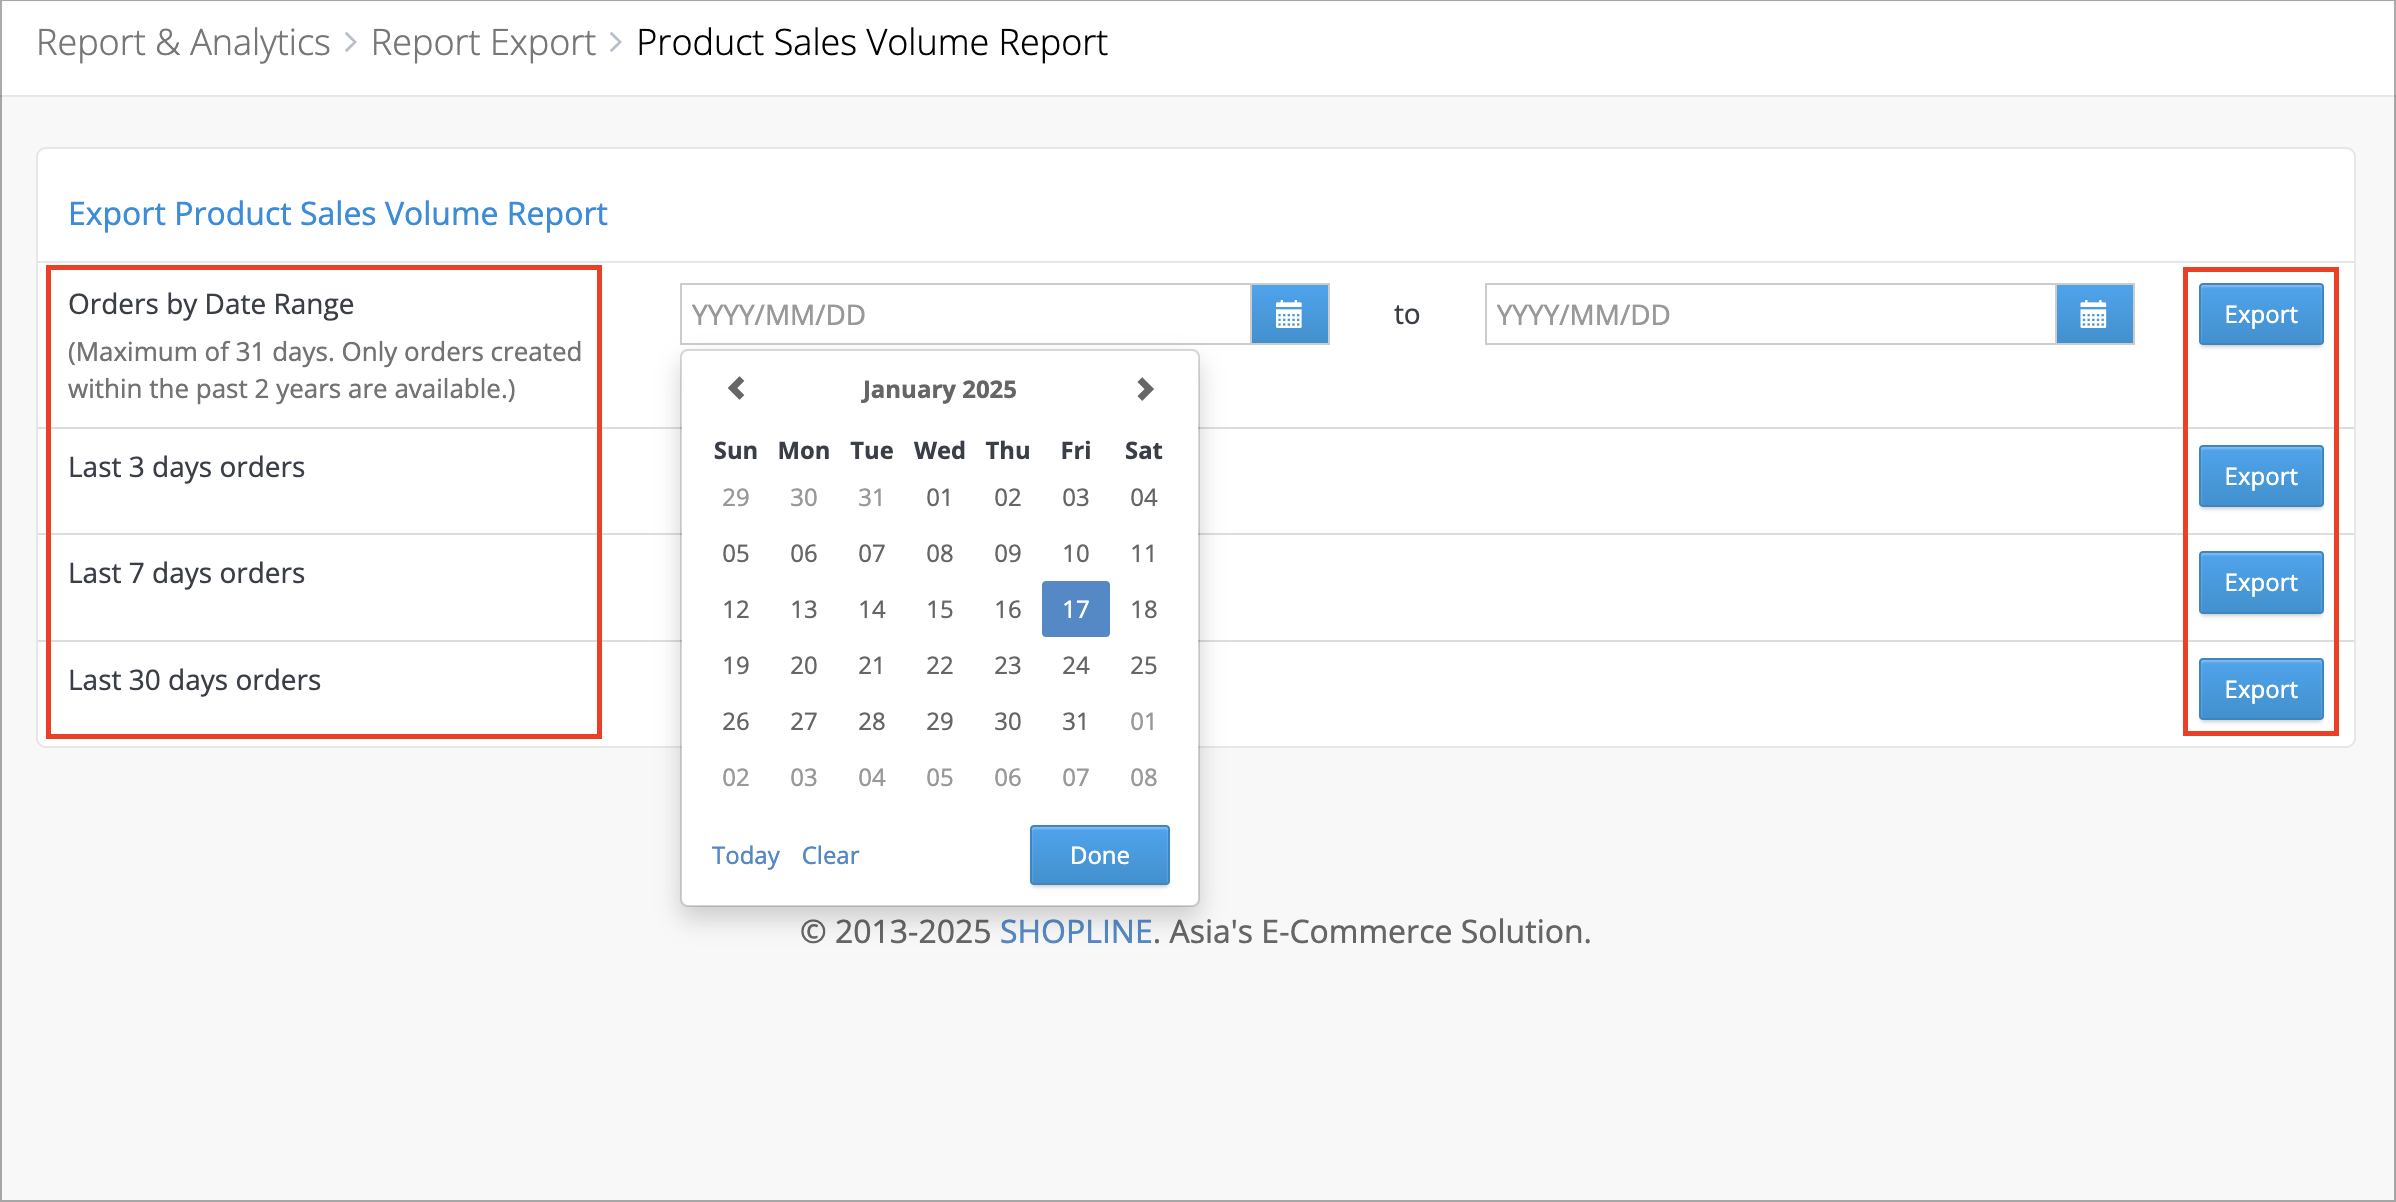2396x1202 pixels.
Task: Click Clear link in the calendar
Action: [830, 855]
